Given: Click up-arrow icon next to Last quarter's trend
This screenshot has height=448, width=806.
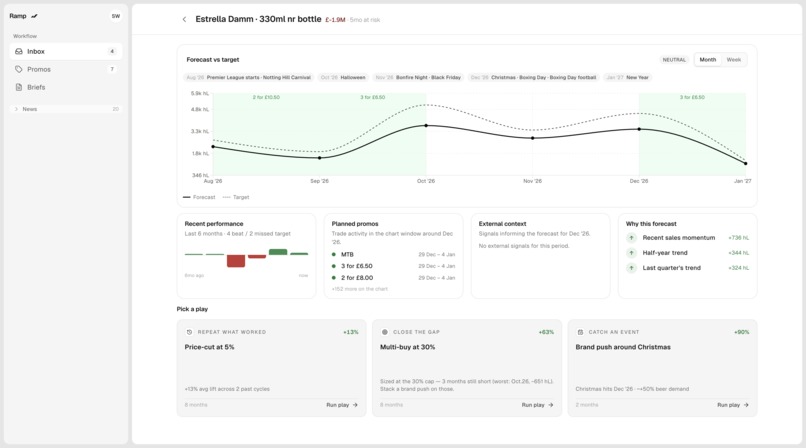Looking at the screenshot, I should 631,268.
